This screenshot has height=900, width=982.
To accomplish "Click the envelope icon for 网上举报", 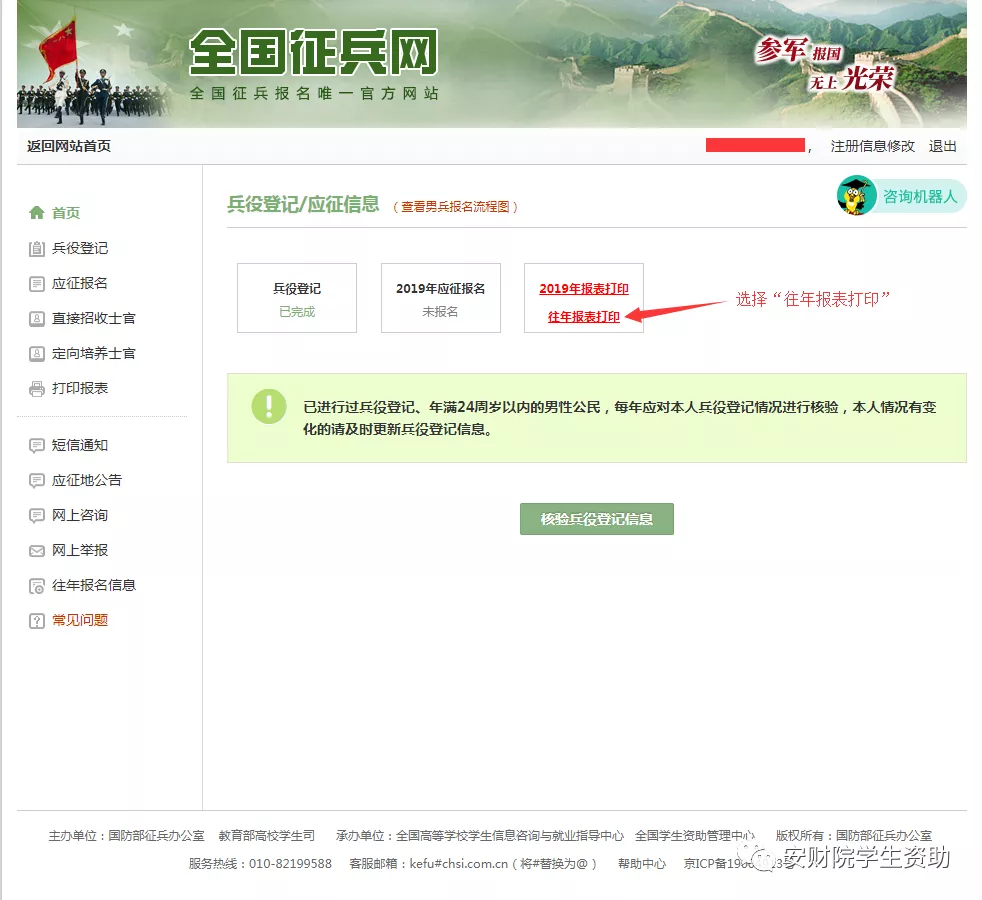I will 37,551.
